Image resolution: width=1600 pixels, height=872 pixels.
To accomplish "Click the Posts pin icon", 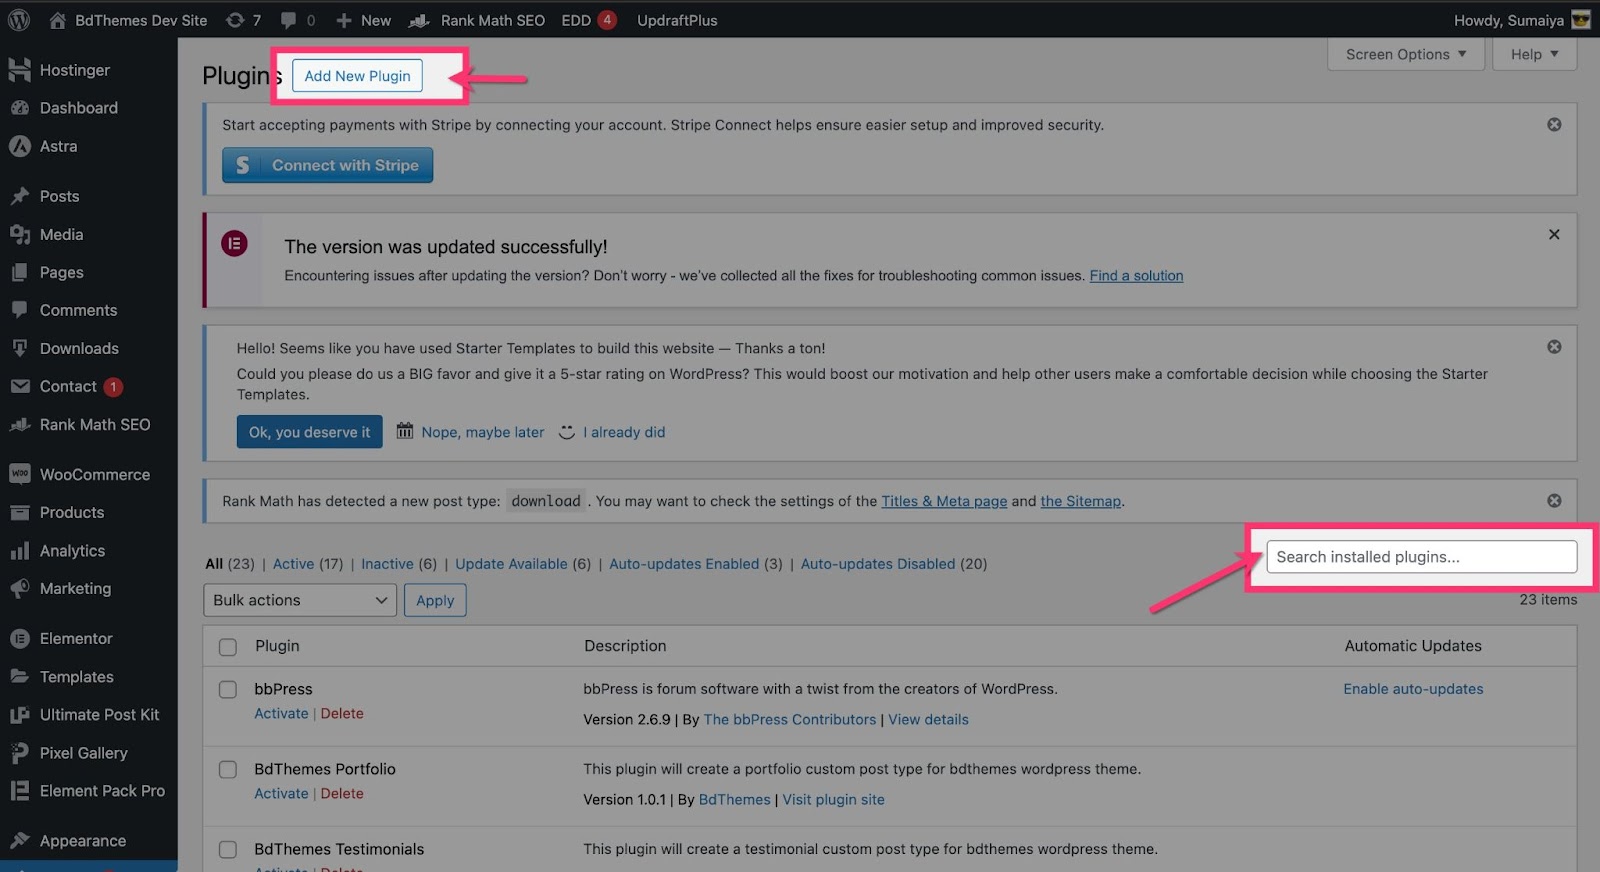I will [x=19, y=196].
